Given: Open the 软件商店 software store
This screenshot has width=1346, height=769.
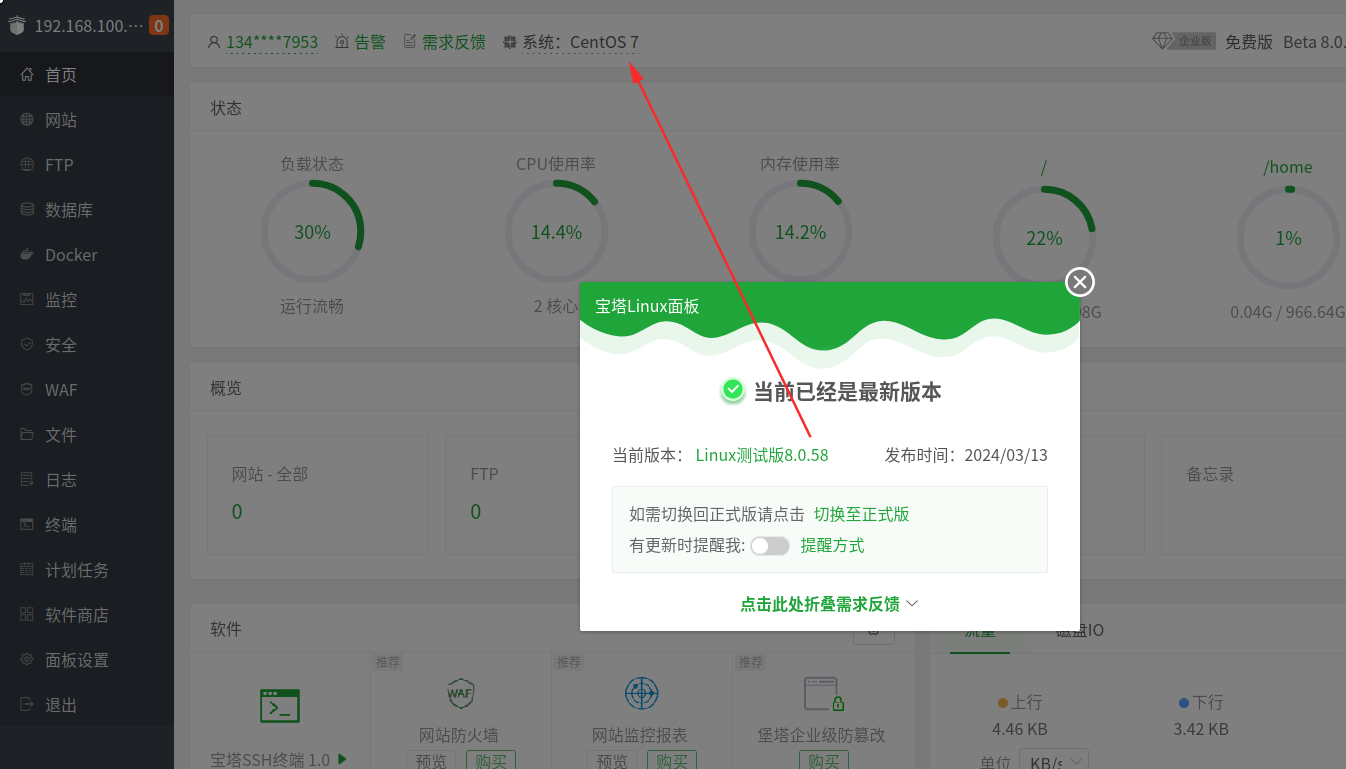Looking at the screenshot, I should coord(87,615).
